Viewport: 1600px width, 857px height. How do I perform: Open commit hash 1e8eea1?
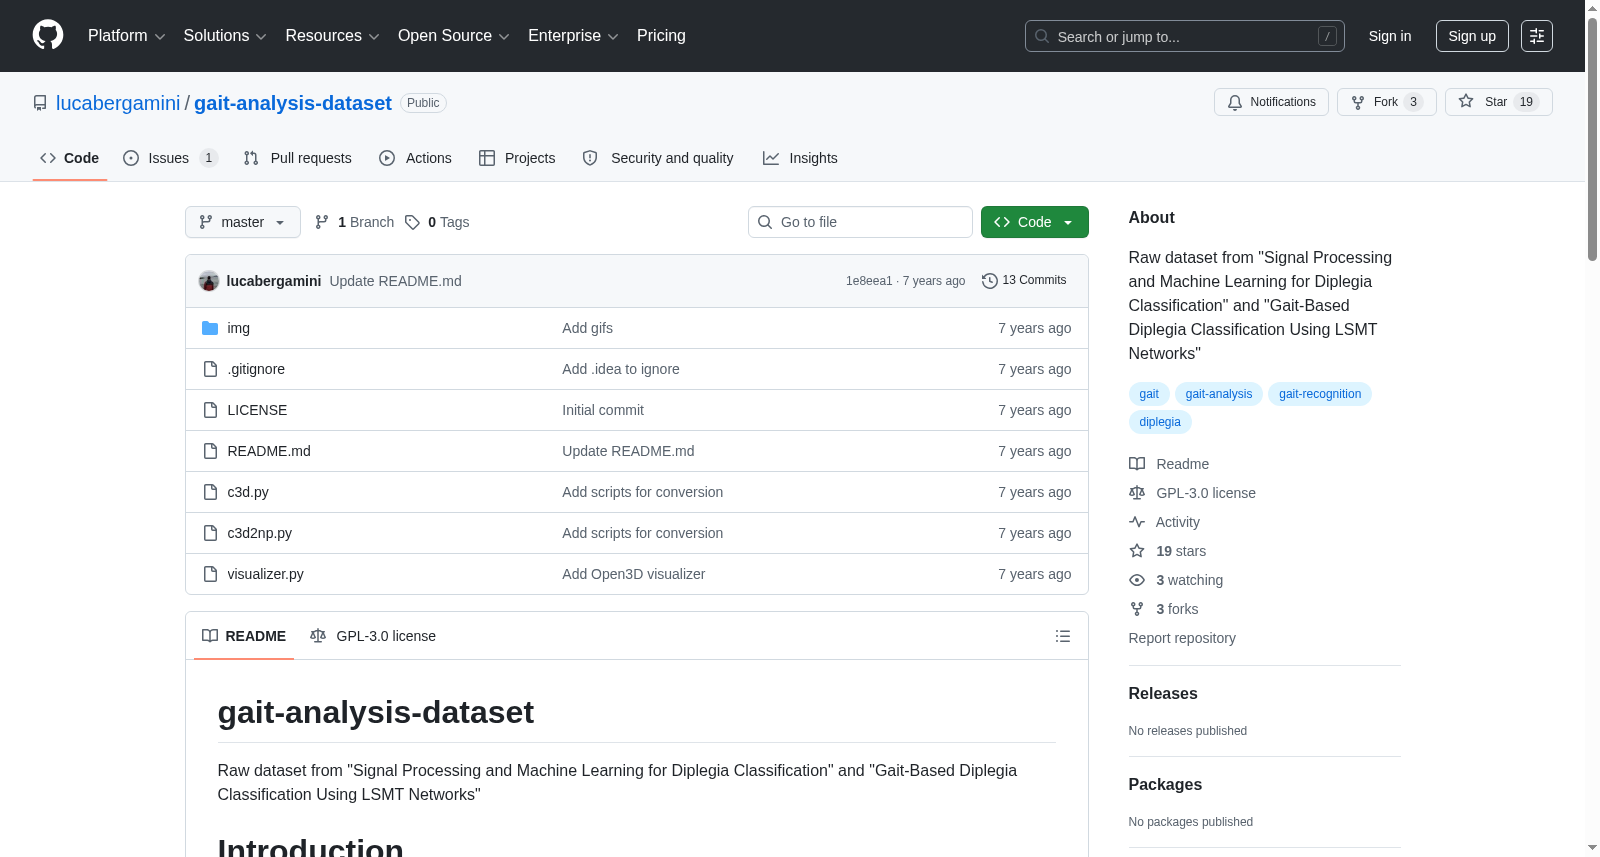coord(869,281)
